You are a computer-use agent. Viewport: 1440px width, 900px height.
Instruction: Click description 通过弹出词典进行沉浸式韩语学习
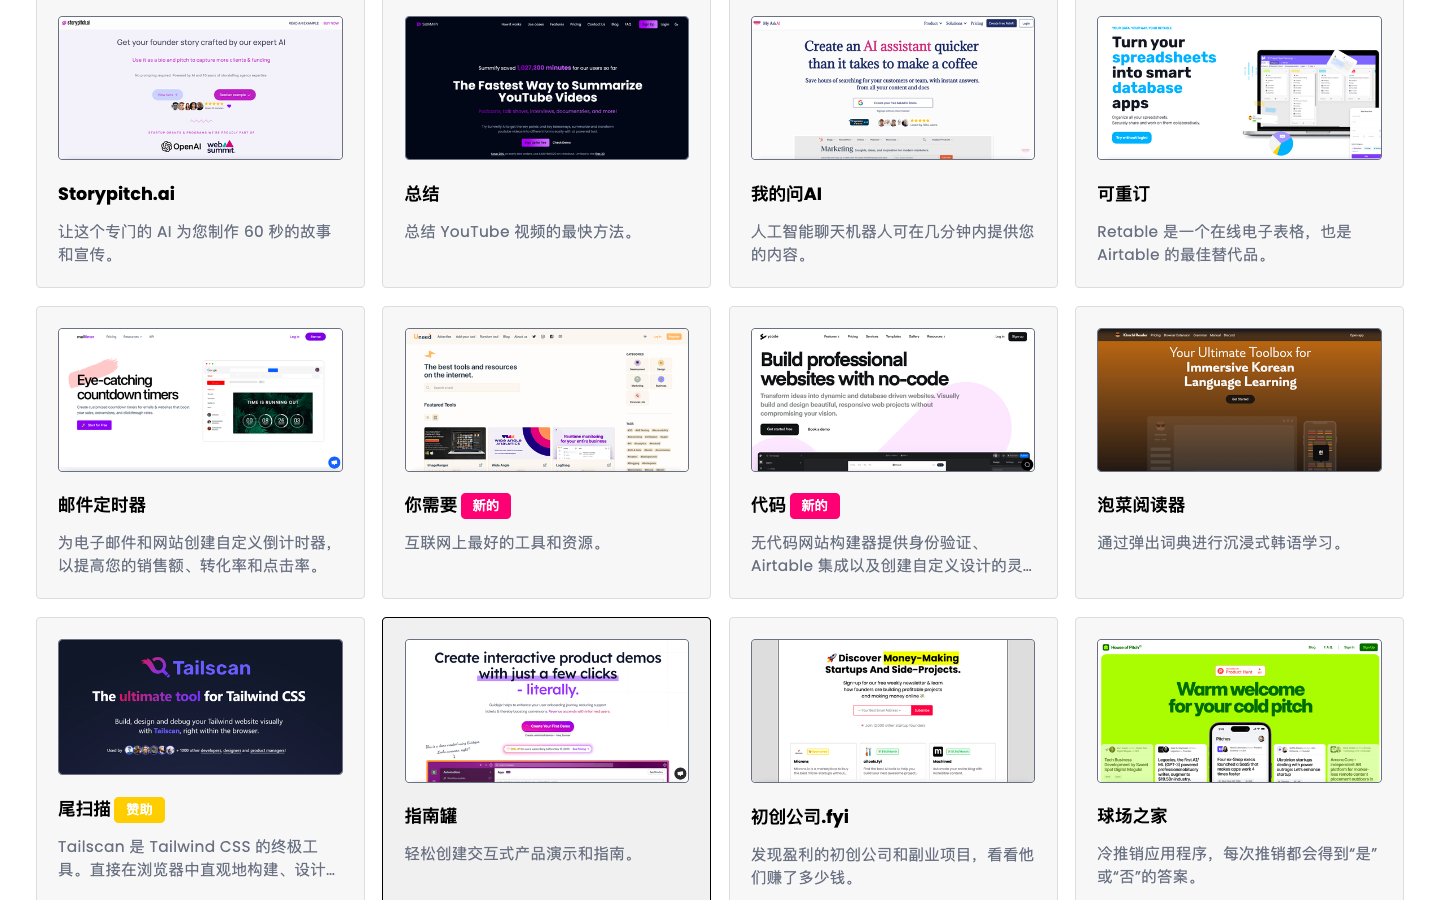(x=1224, y=543)
